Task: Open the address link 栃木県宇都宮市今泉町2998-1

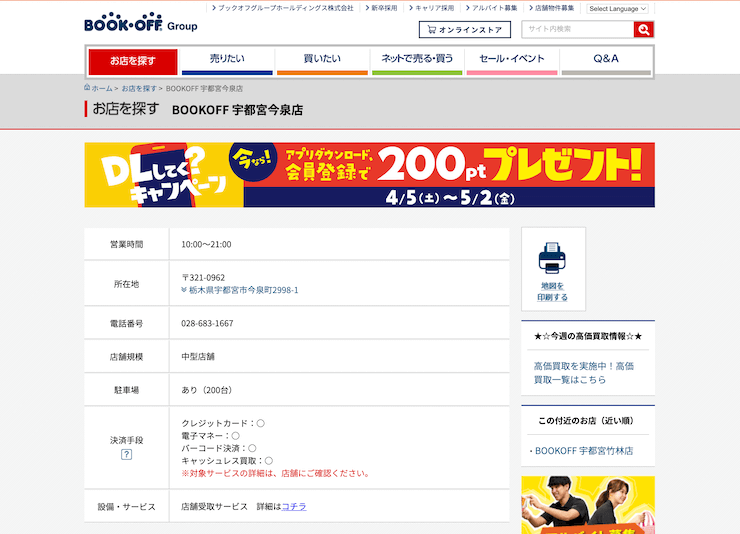Action: (244, 290)
